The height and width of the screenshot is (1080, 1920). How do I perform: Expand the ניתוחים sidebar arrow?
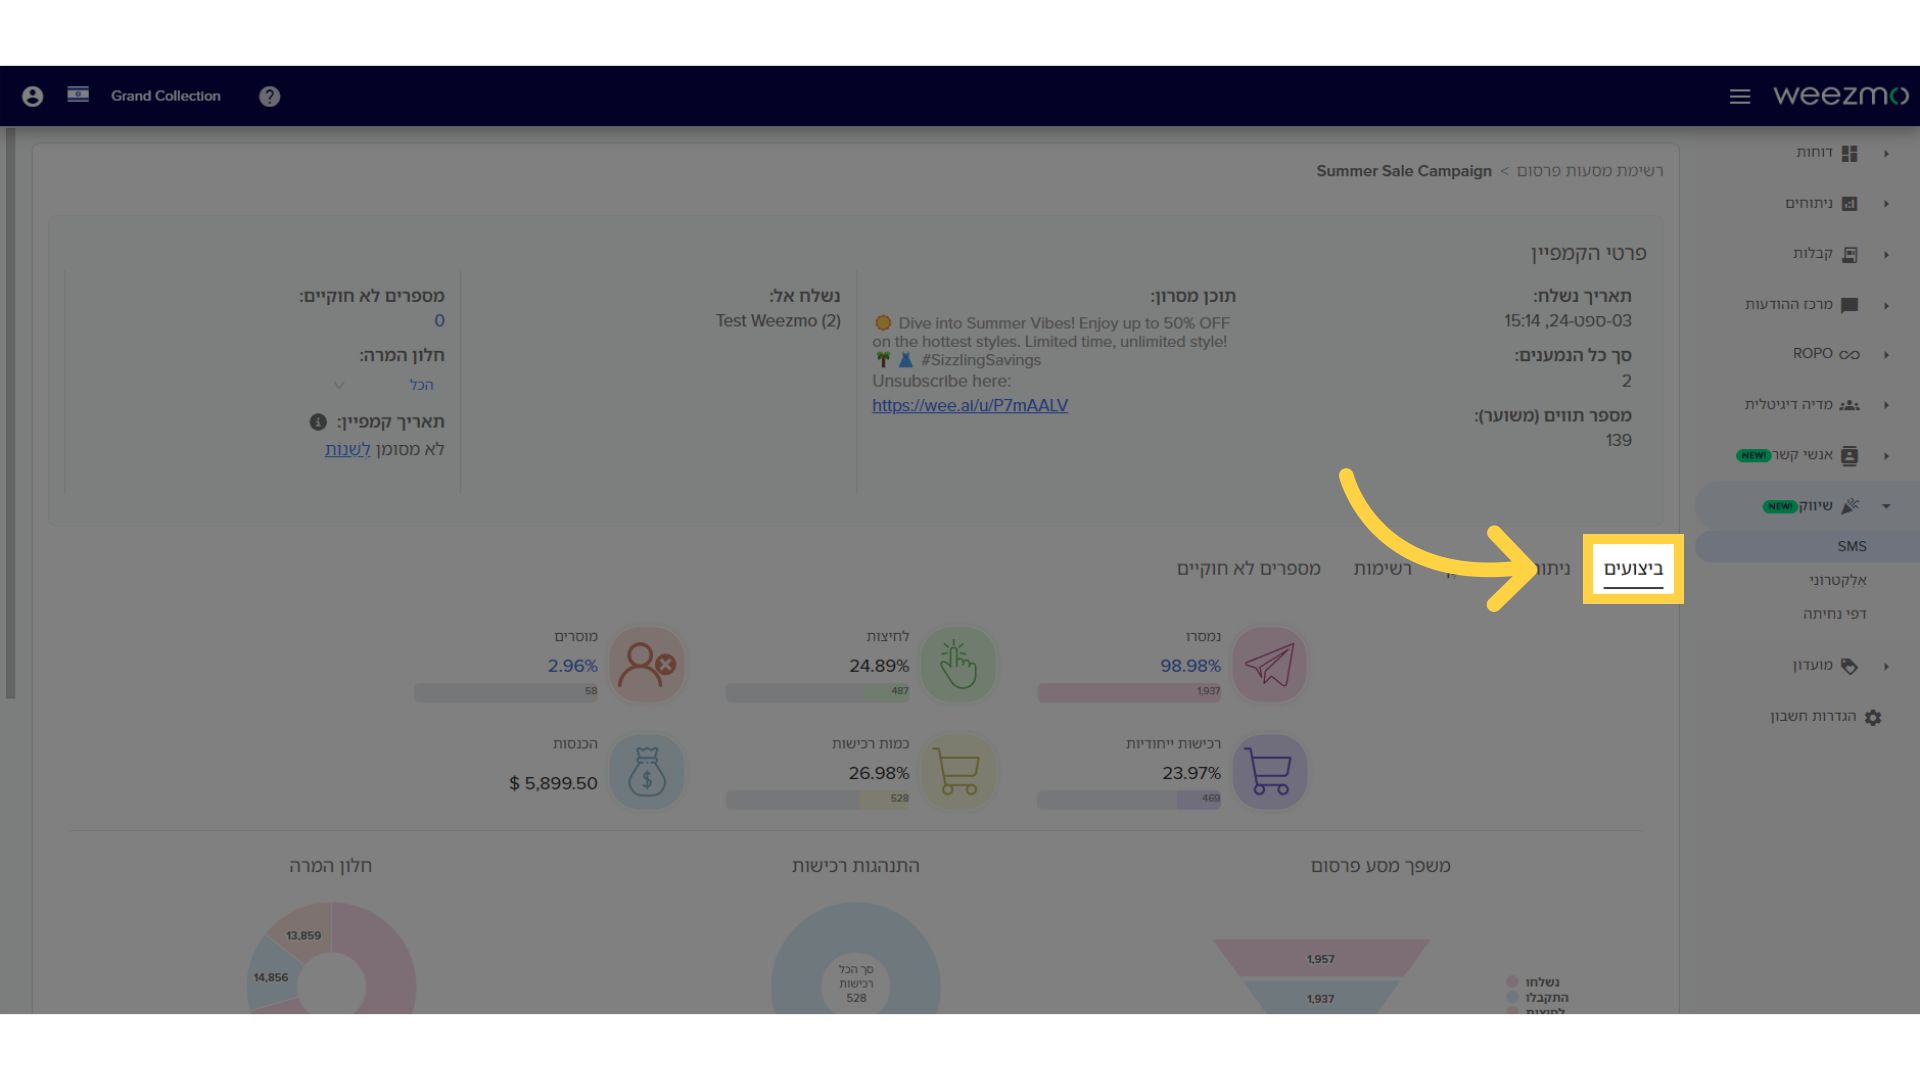(1886, 204)
